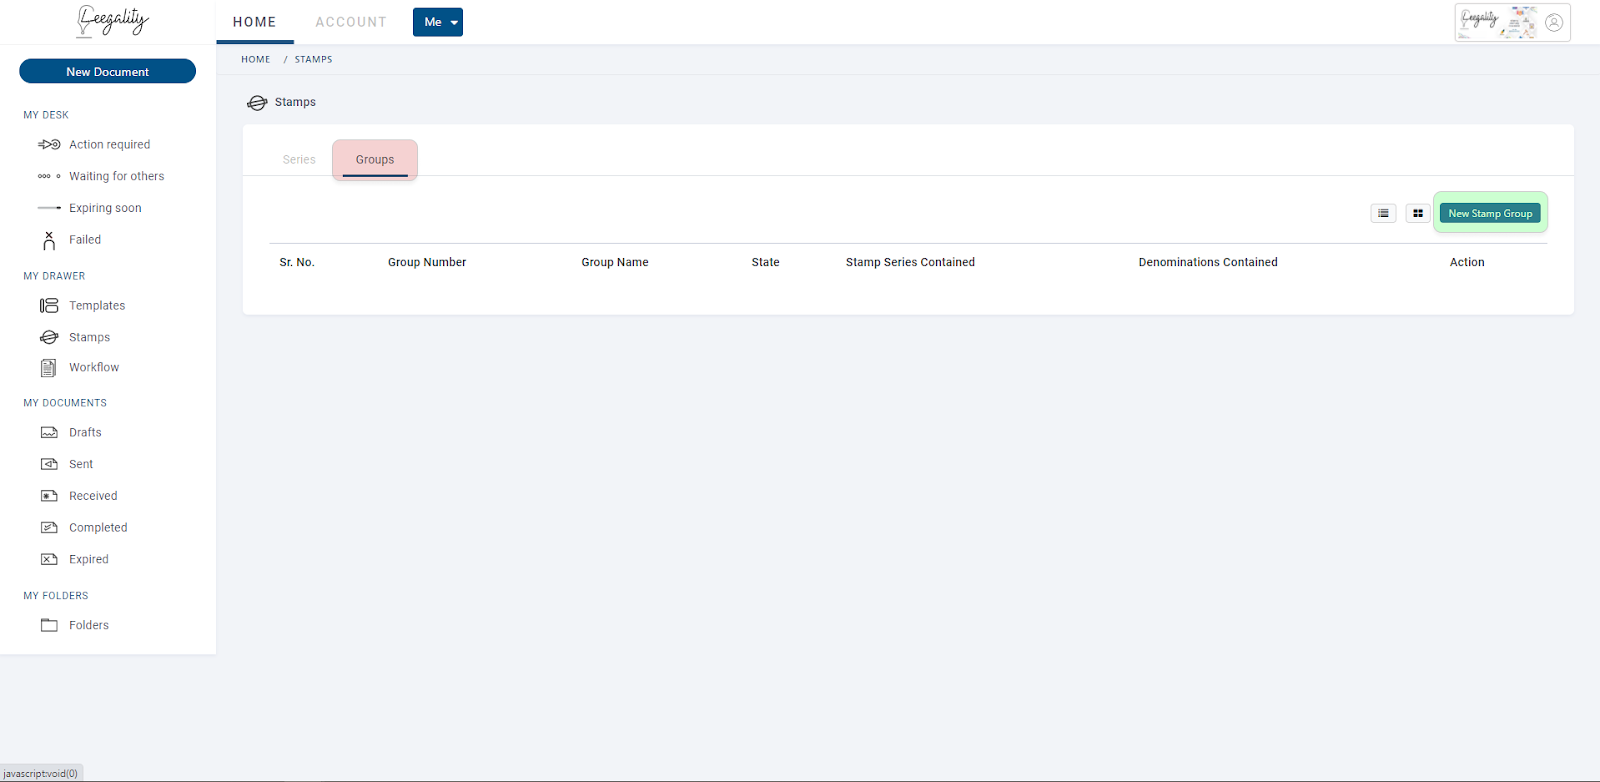Click the Action column header
The width and height of the screenshot is (1600, 782).
(x=1467, y=262)
